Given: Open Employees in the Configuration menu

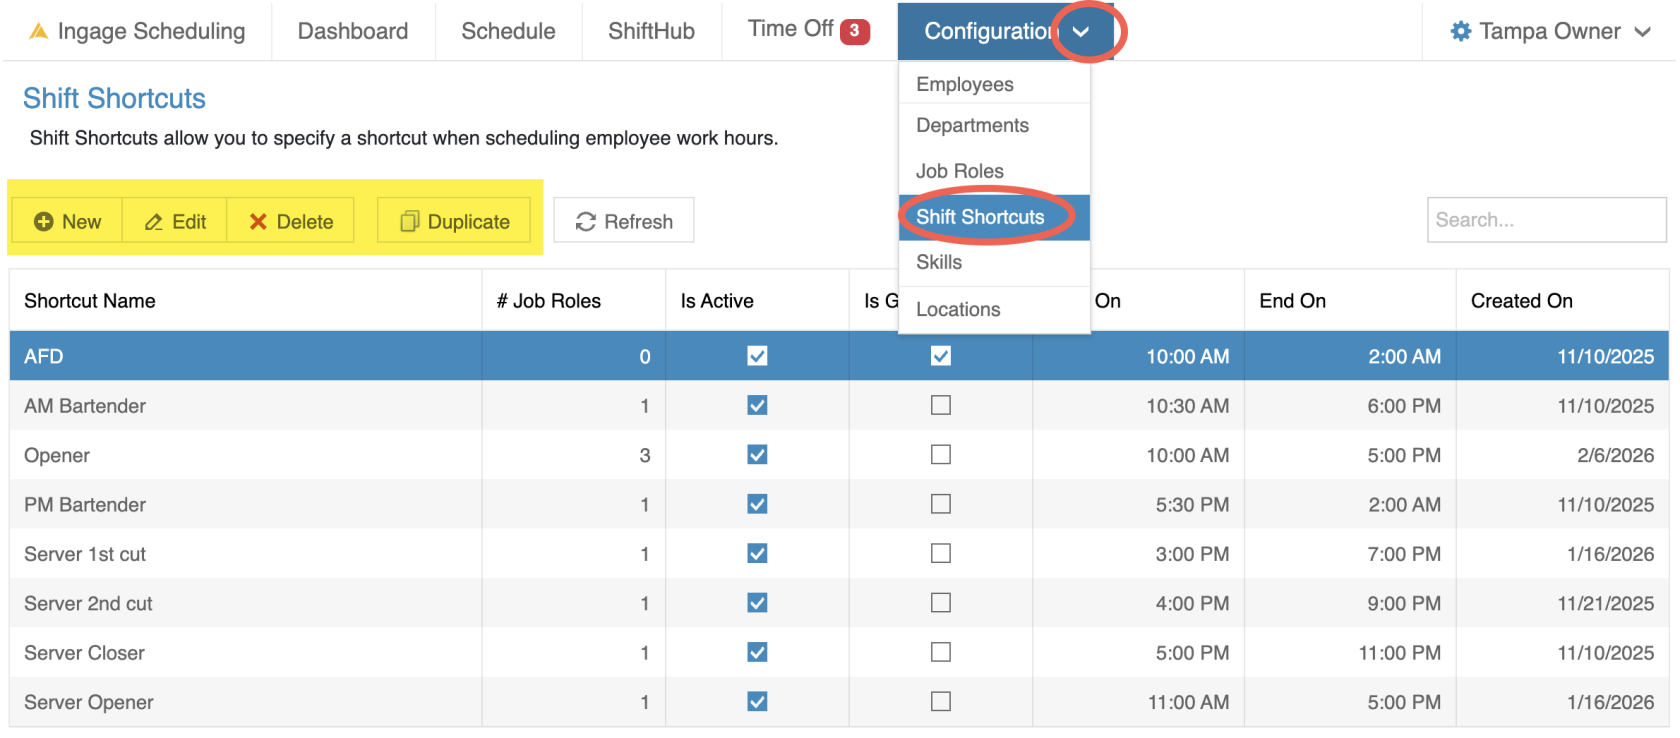Looking at the screenshot, I should [x=964, y=85].
